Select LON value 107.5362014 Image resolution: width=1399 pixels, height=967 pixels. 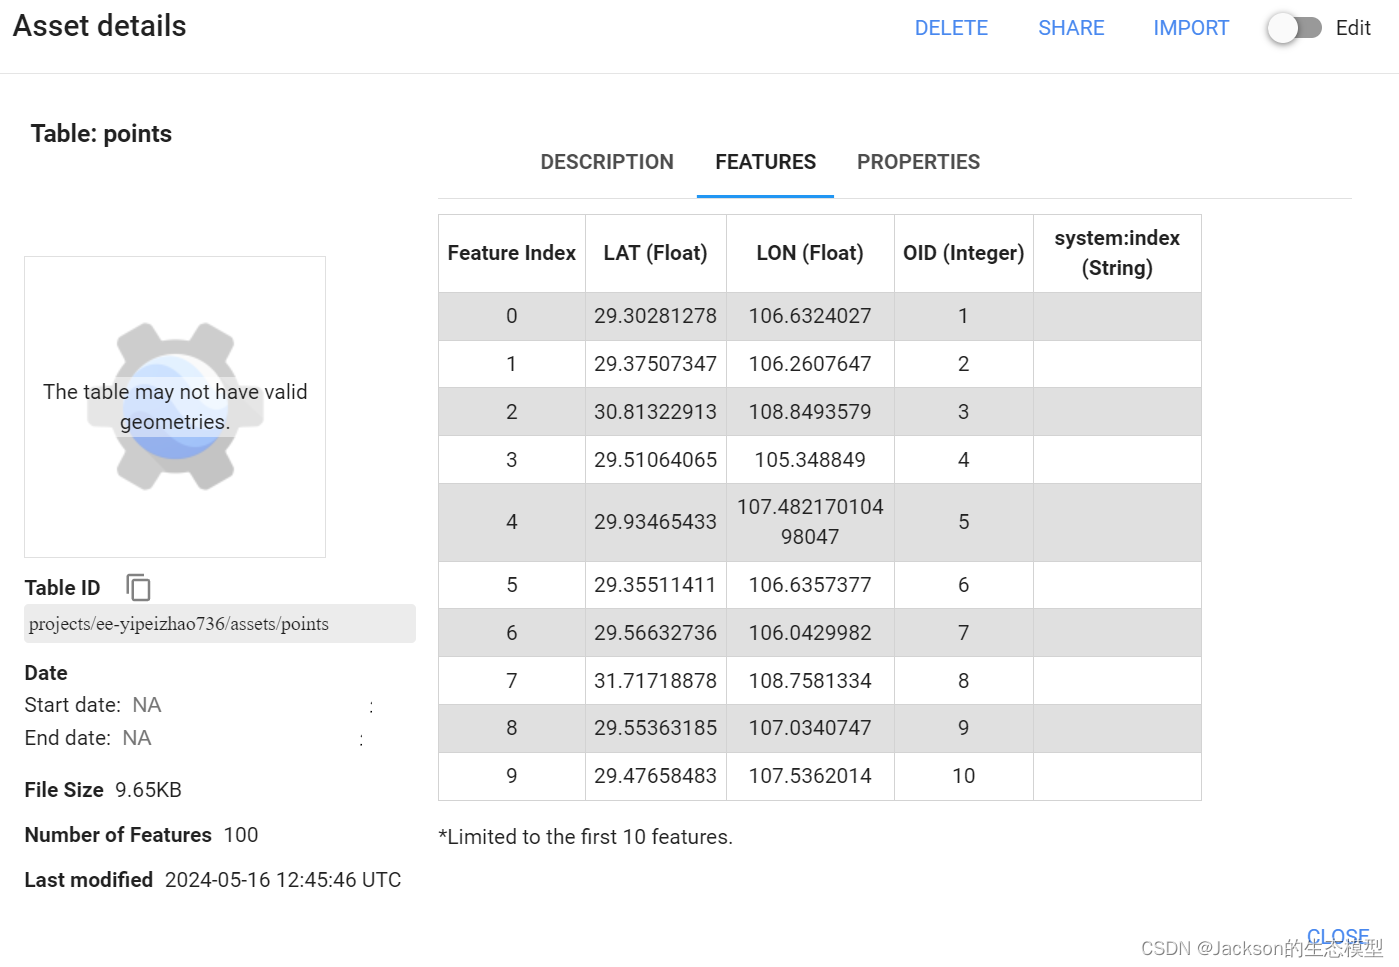pos(810,776)
